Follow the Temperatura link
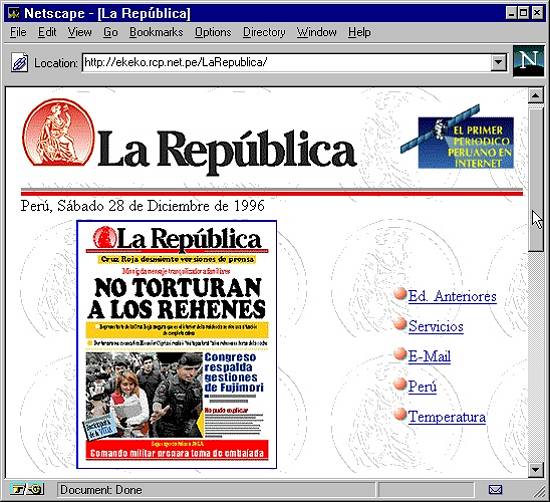The height and width of the screenshot is (502, 550). (x=447, y=417)
